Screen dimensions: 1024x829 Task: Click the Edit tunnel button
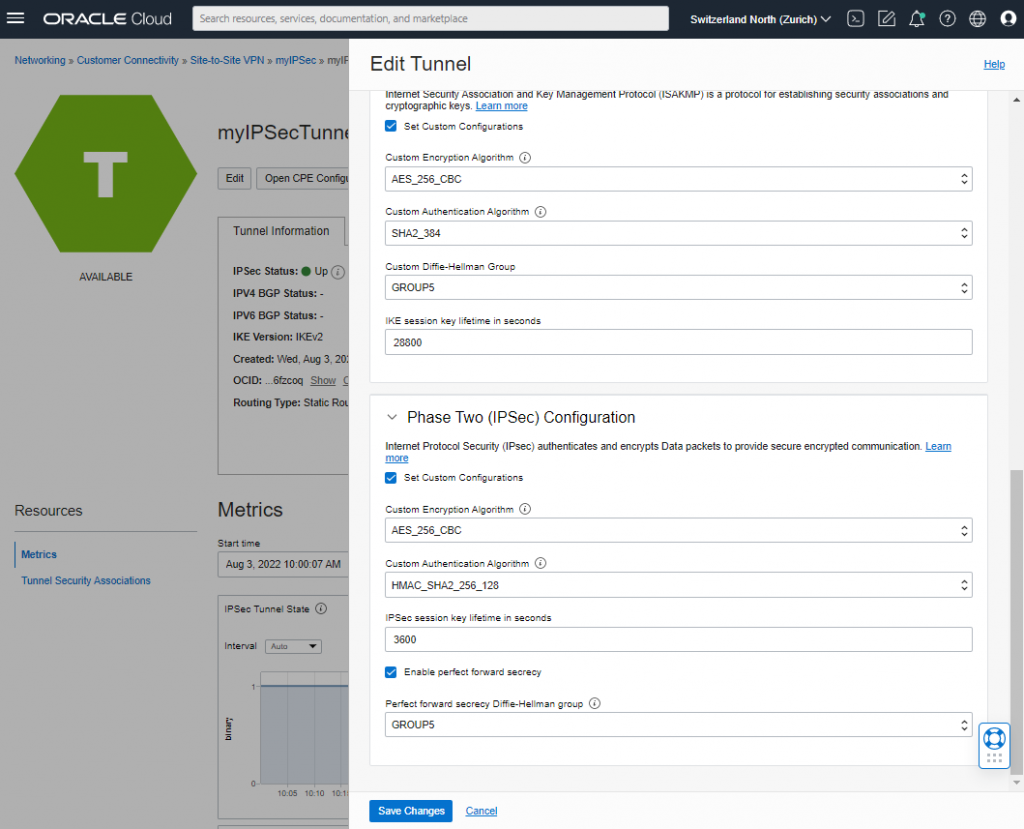(x=234, y=178)
